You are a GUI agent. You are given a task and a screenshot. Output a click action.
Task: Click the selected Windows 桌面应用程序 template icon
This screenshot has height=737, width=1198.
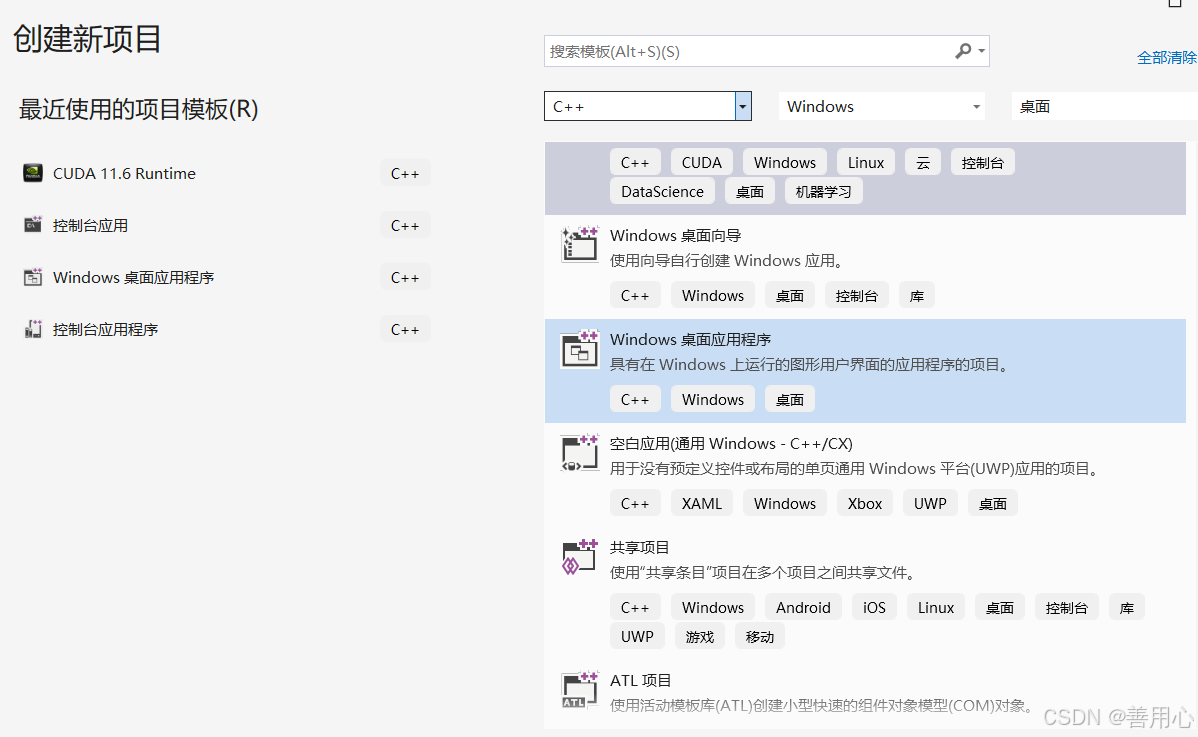click(580, 349)
